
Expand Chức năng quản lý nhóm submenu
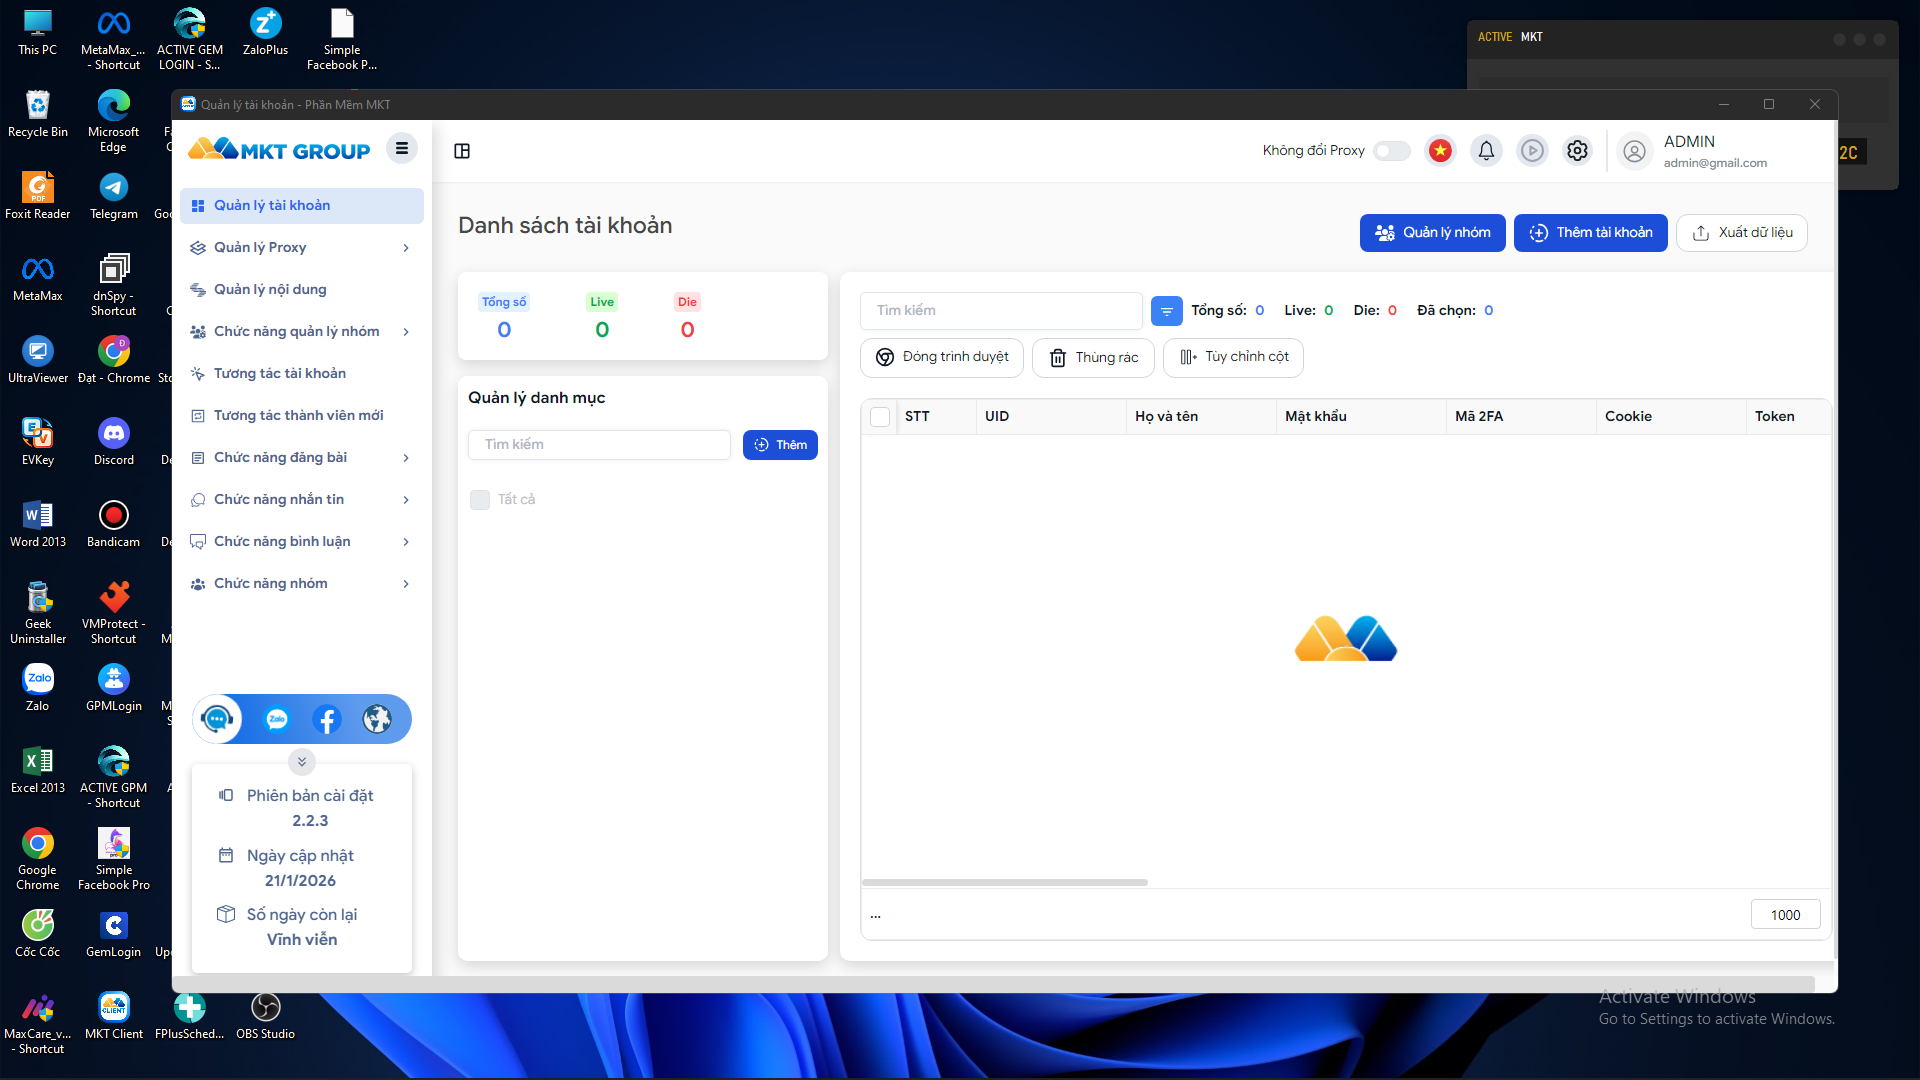(406, 332)
